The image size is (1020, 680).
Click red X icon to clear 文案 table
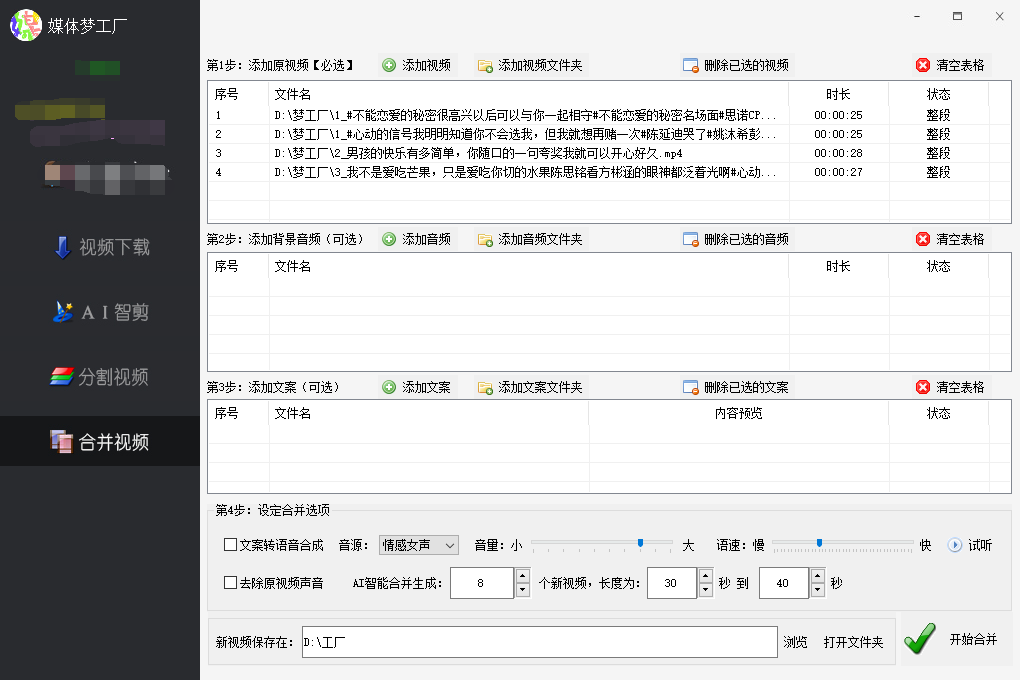tap(922, 387)
